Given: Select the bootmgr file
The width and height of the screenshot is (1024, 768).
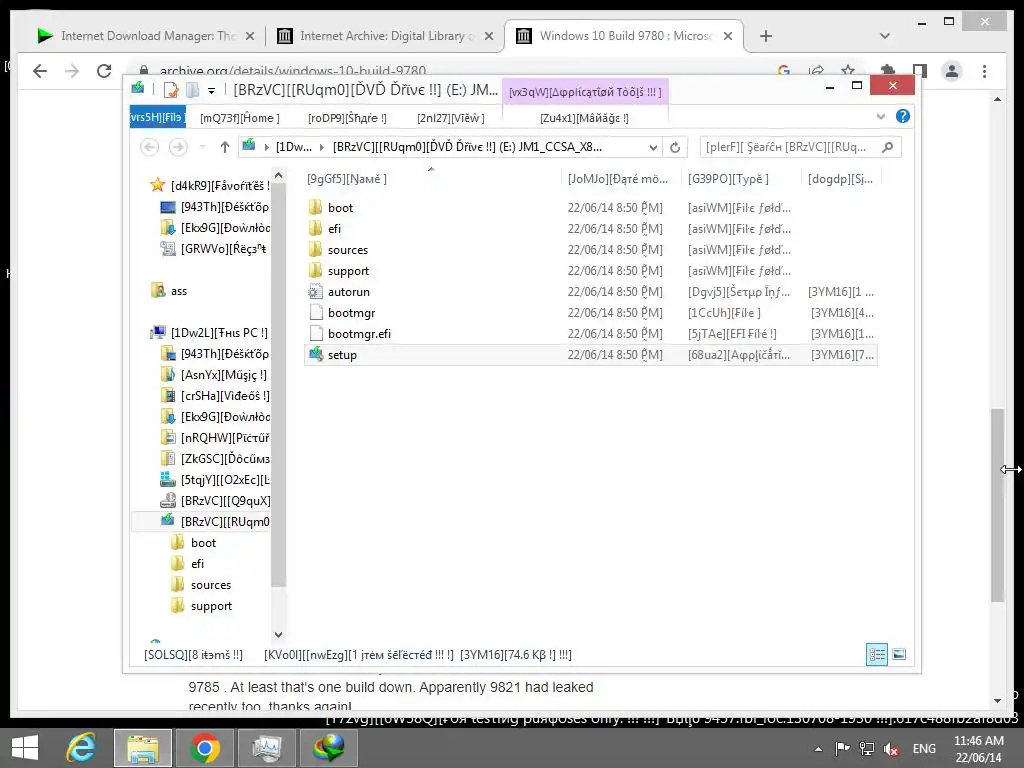Looking at the screenshot, I should [x=351, y=313].
